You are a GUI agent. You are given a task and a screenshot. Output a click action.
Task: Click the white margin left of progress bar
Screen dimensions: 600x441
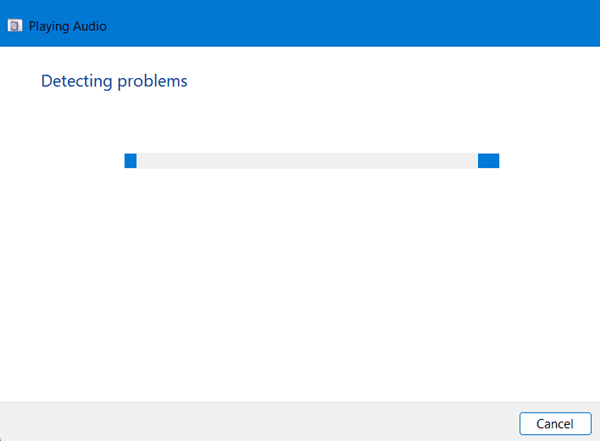coord(60,161)
